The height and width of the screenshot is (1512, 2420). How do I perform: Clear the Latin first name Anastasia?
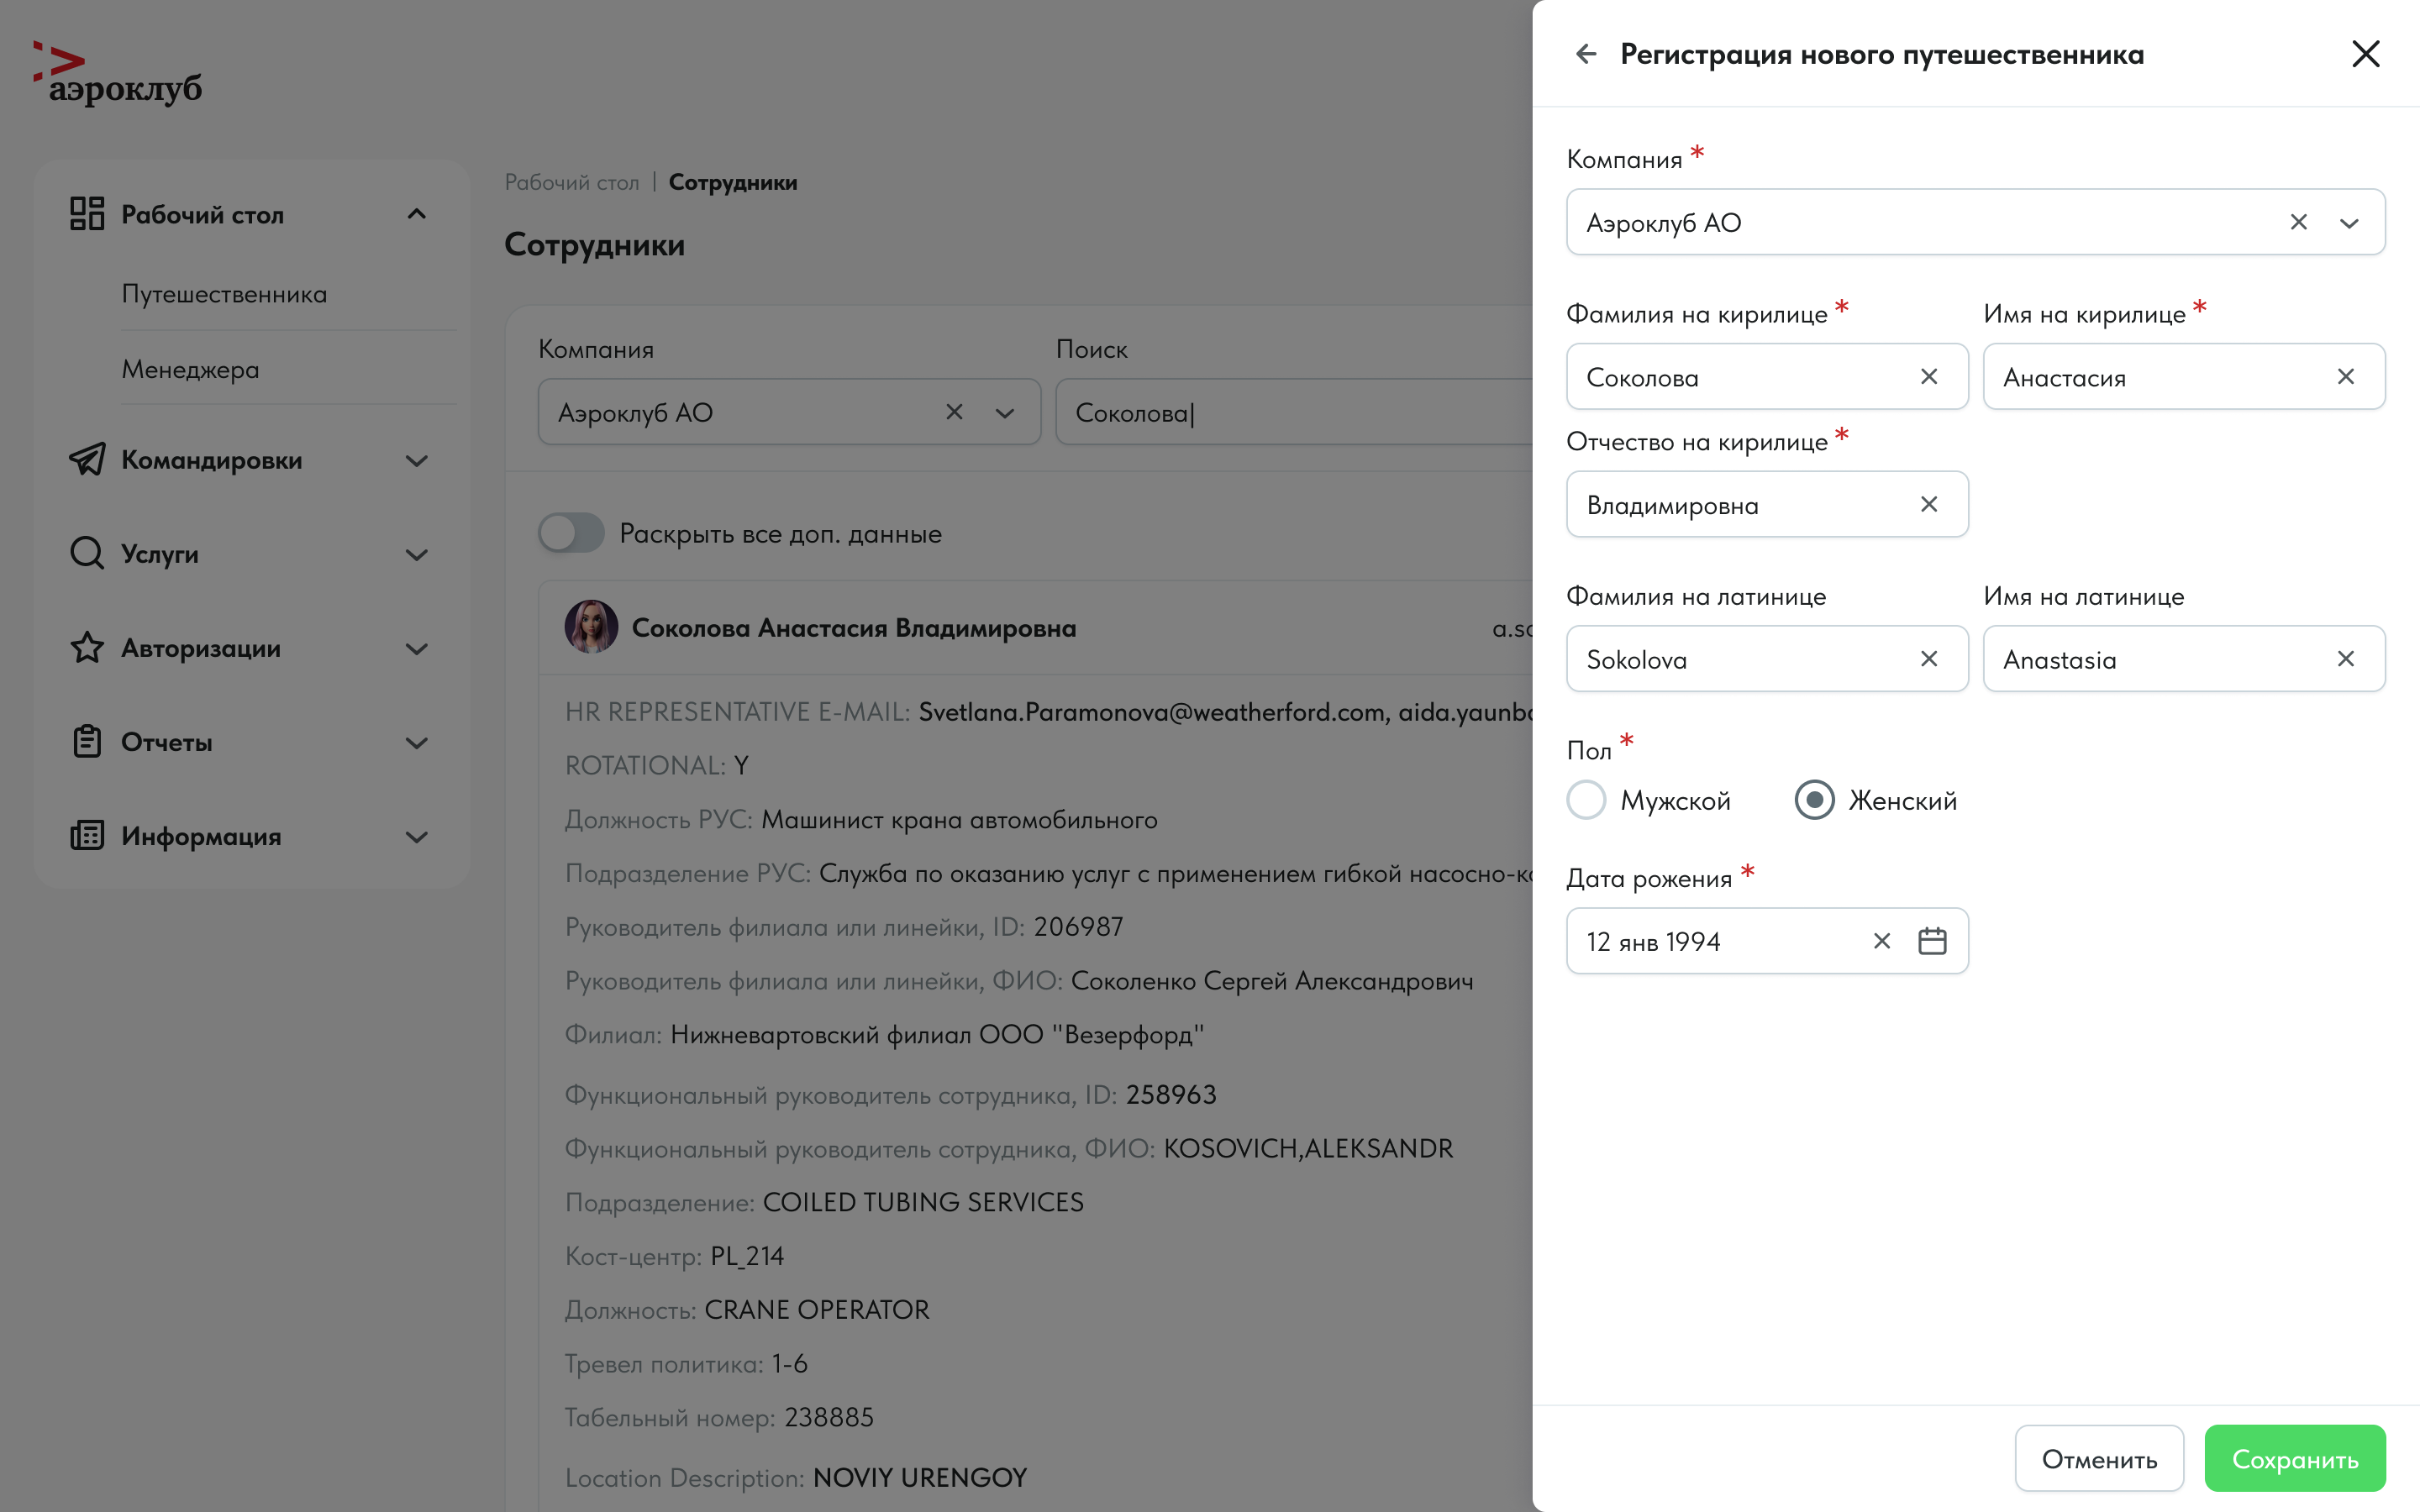pos(2345,659)
